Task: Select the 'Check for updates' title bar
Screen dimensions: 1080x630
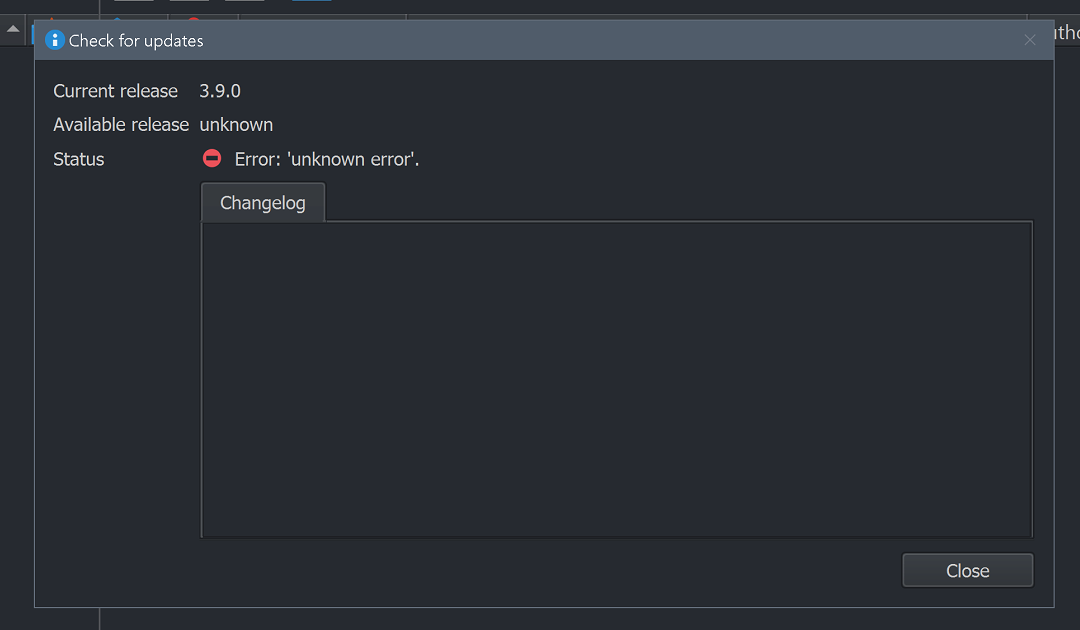Action: point(544,41)
